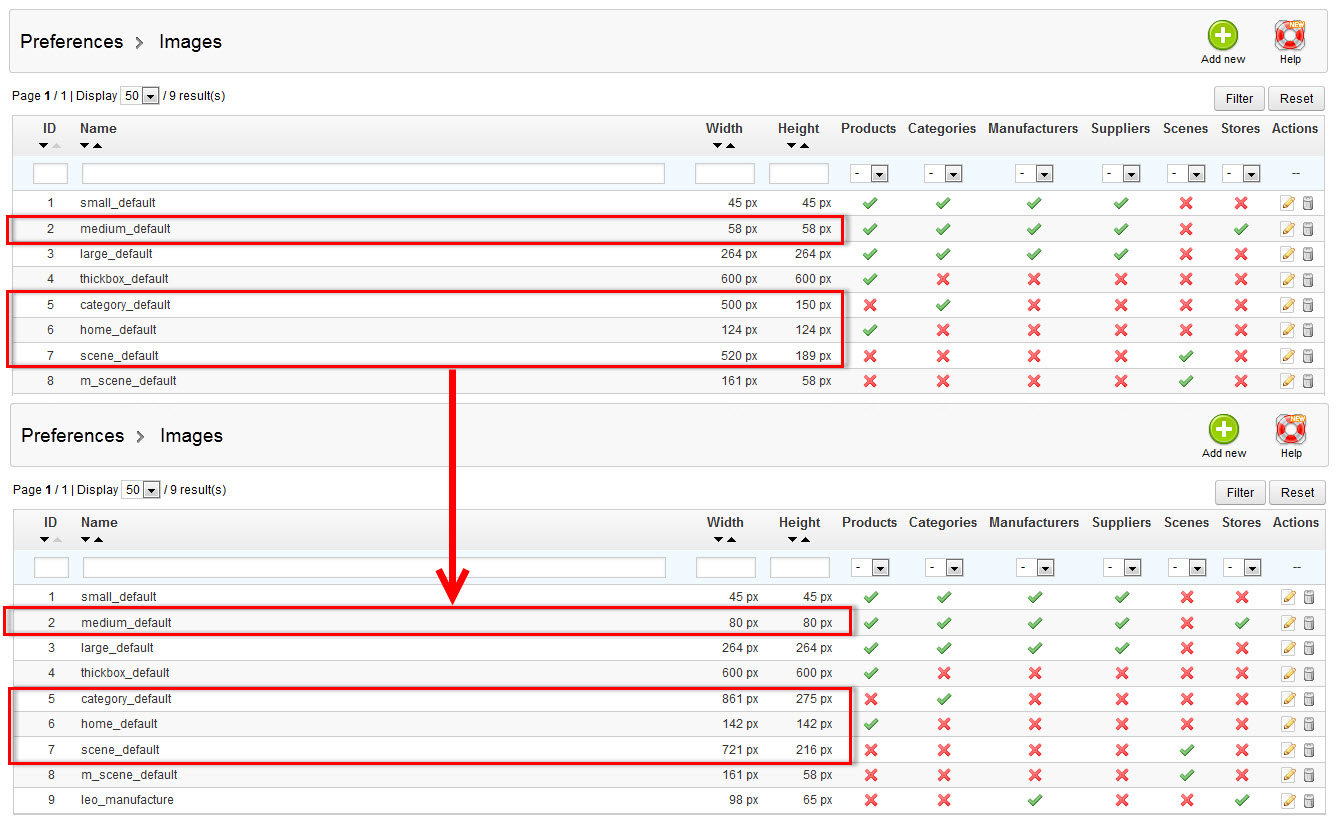Focus the Name filter field in upper table
This screenshot has height=823, width=1337.
pos(373,174)
